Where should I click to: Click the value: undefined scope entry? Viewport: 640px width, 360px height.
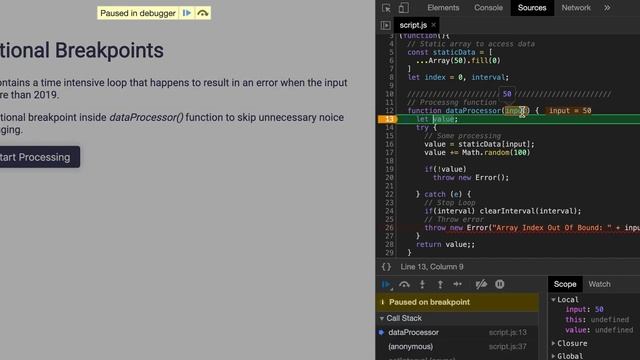click(x=599, y=330)
